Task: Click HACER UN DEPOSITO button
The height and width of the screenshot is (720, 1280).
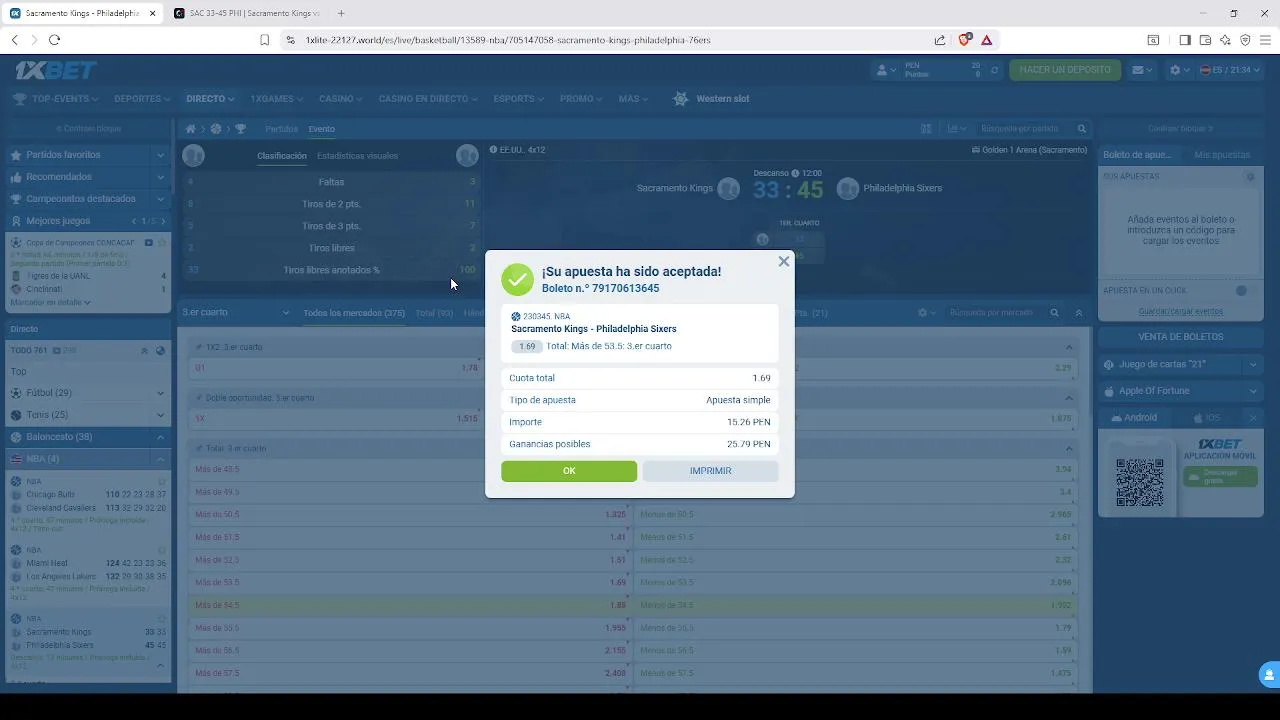Action: pos(1065,70)
